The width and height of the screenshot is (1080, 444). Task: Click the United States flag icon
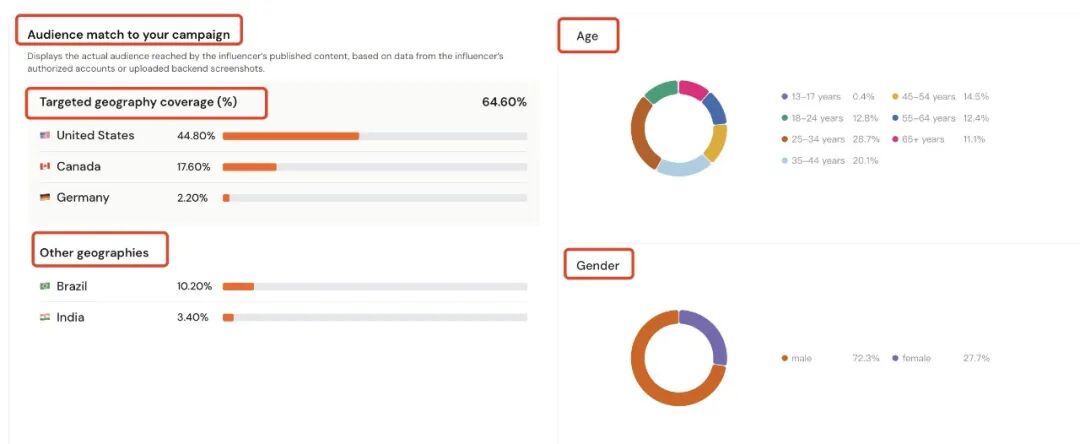(44, 135)
